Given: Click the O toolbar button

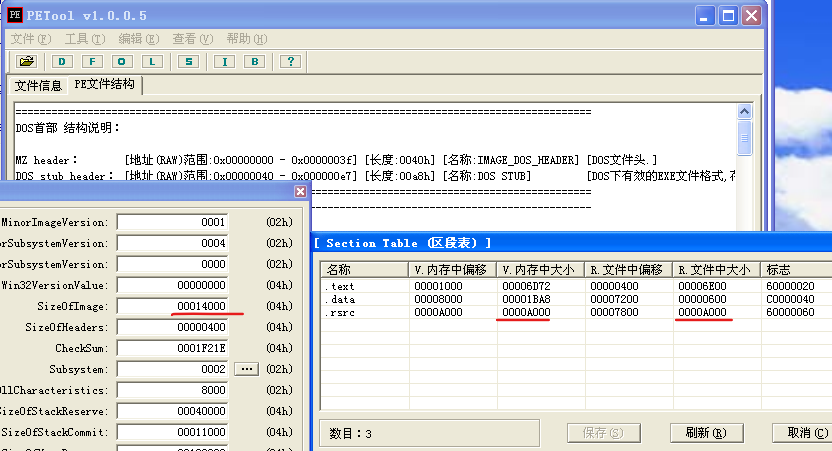Looking at the screenshot, I should coord(122,62).
